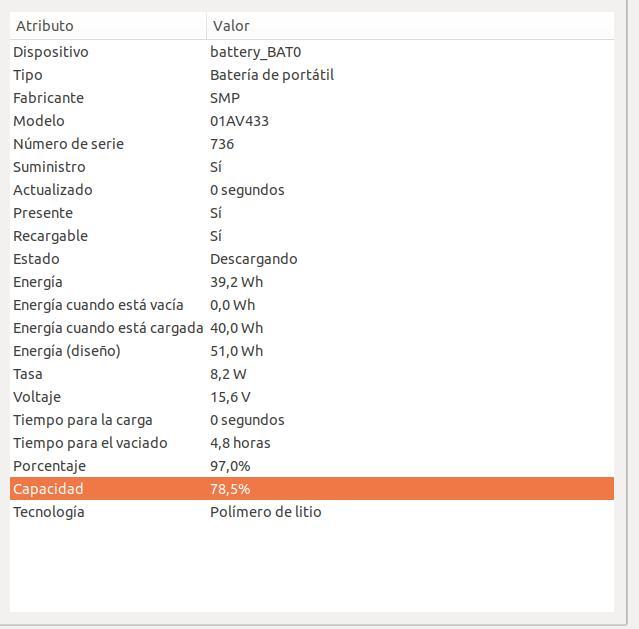Select the Modelo 01AV433 row
This screenshot has width=639, height=629.
(312, 121)
